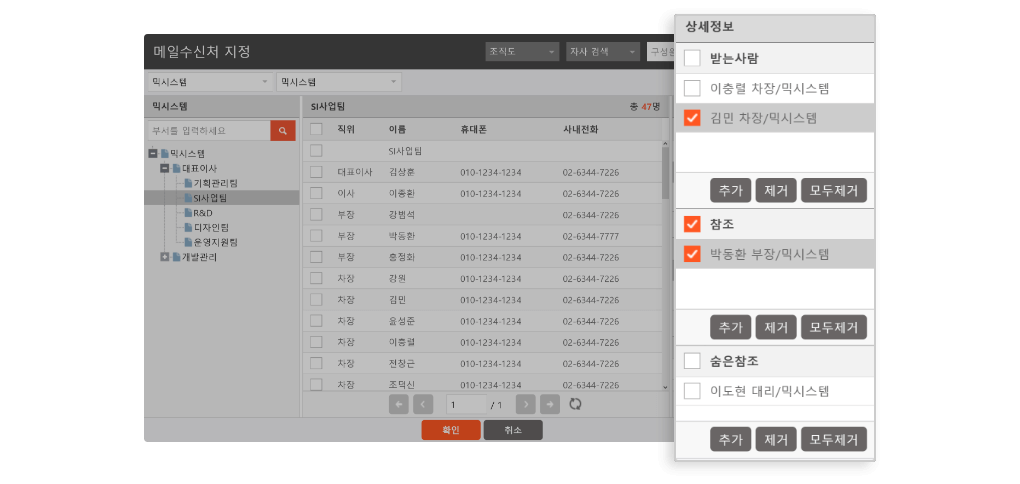Toggle select-all checkbox in table header

[x=316, y=129]
